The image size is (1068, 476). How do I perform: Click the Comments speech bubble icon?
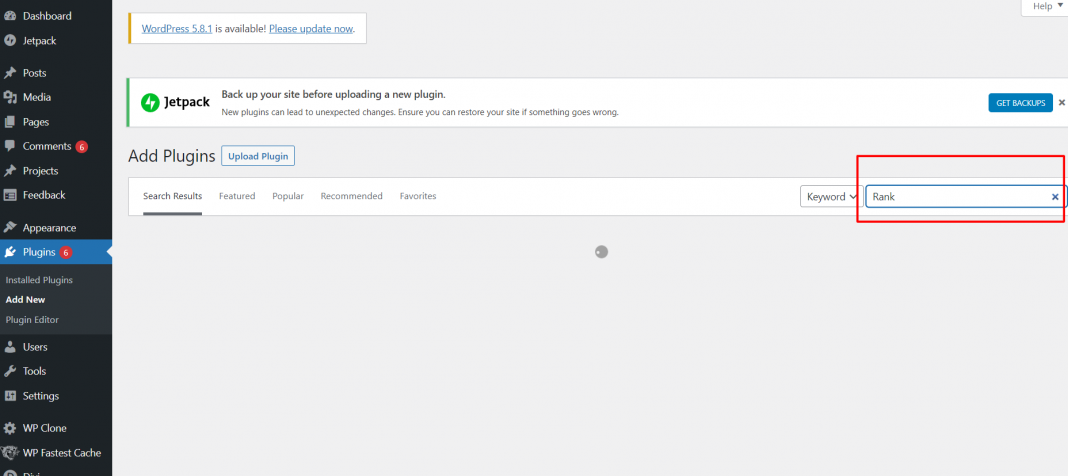click(x=10, y=146)
